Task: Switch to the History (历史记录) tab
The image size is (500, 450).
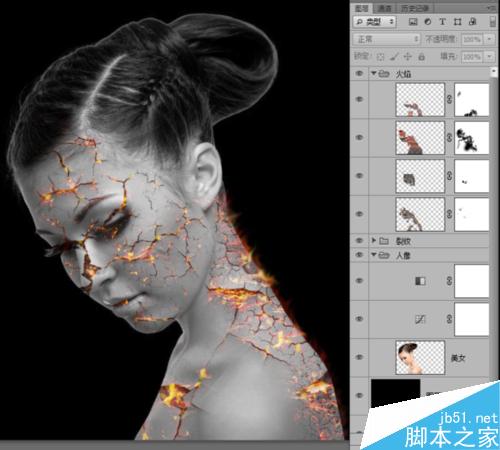Action: [415, 8]
